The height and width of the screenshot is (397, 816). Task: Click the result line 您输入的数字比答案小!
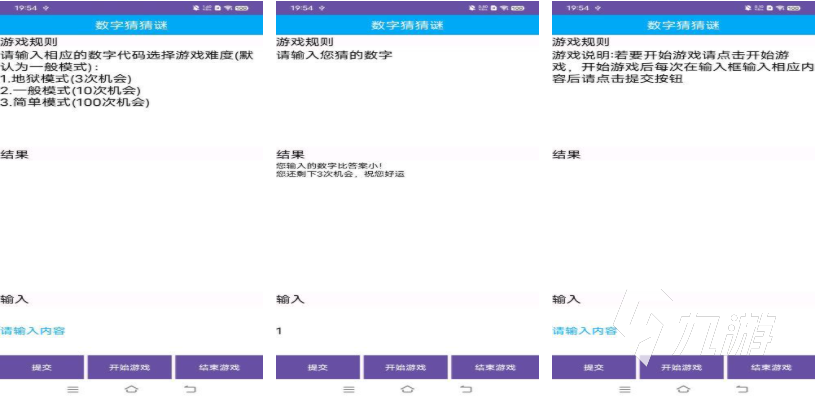coord(329,165)
